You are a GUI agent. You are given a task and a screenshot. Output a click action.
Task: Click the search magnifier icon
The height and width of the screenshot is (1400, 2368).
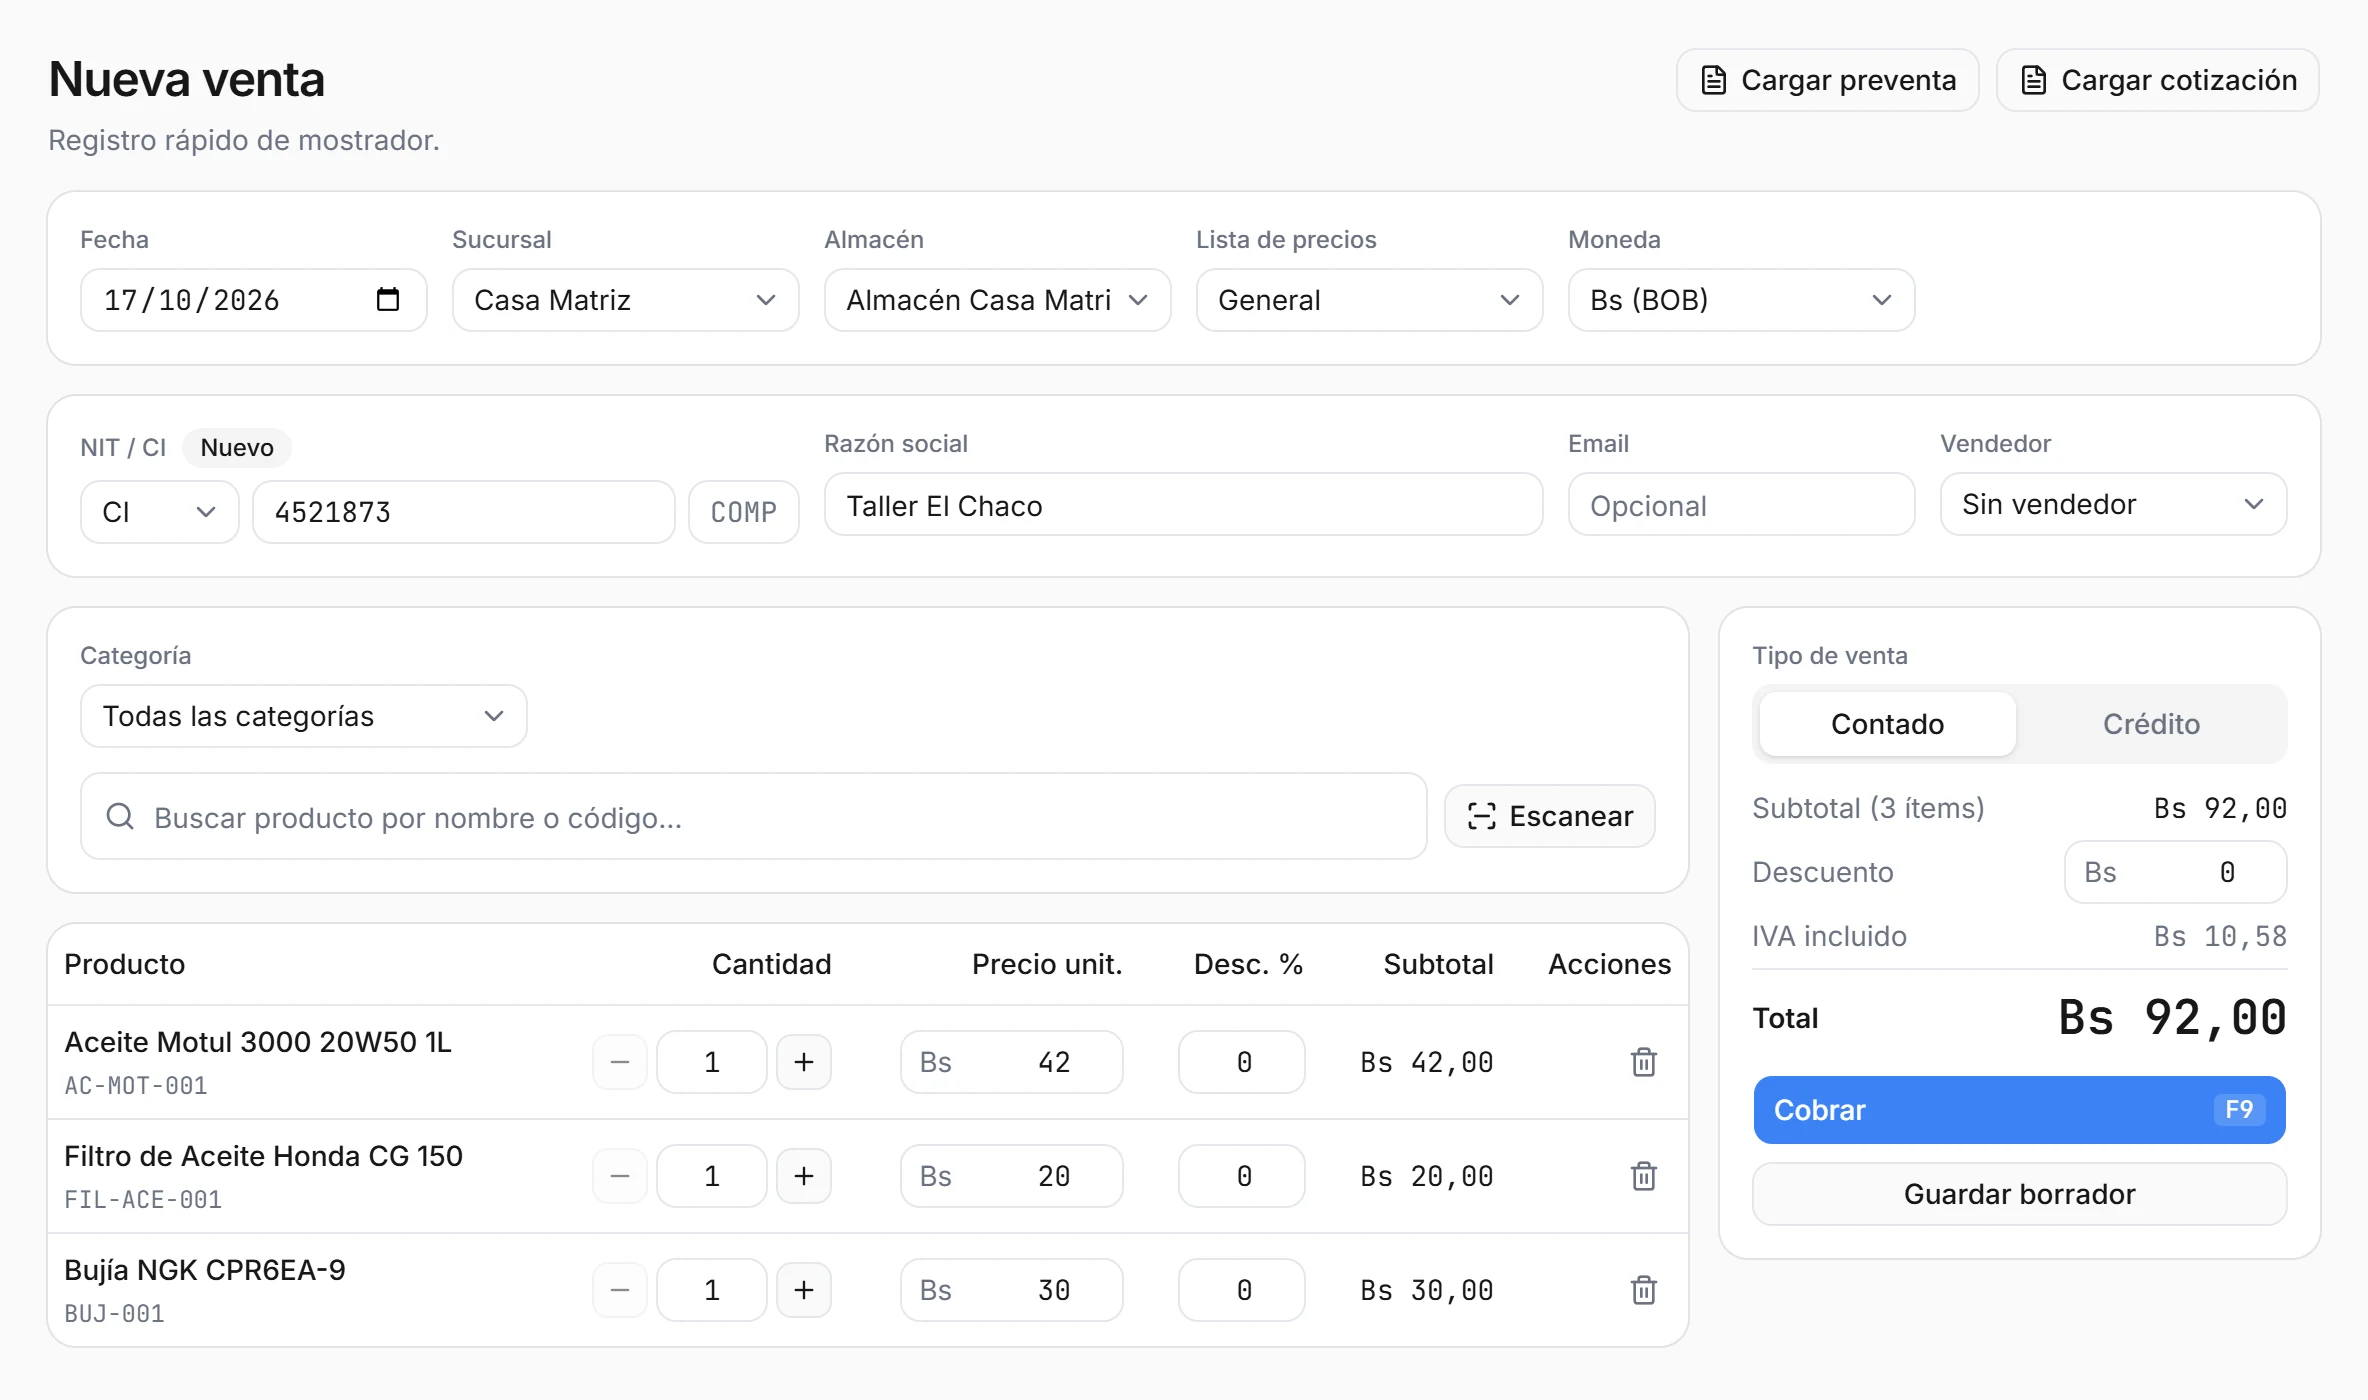[120, 817]
